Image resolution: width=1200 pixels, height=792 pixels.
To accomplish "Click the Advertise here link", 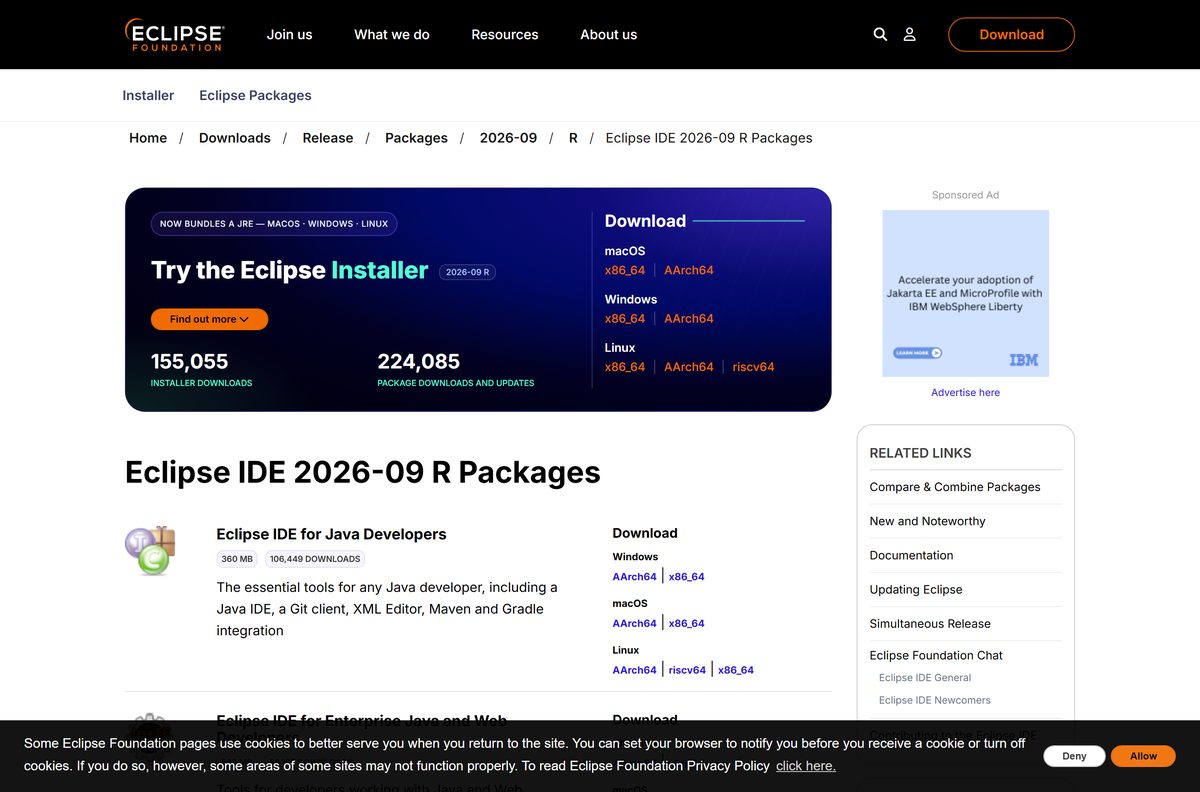I will (965, 392).
